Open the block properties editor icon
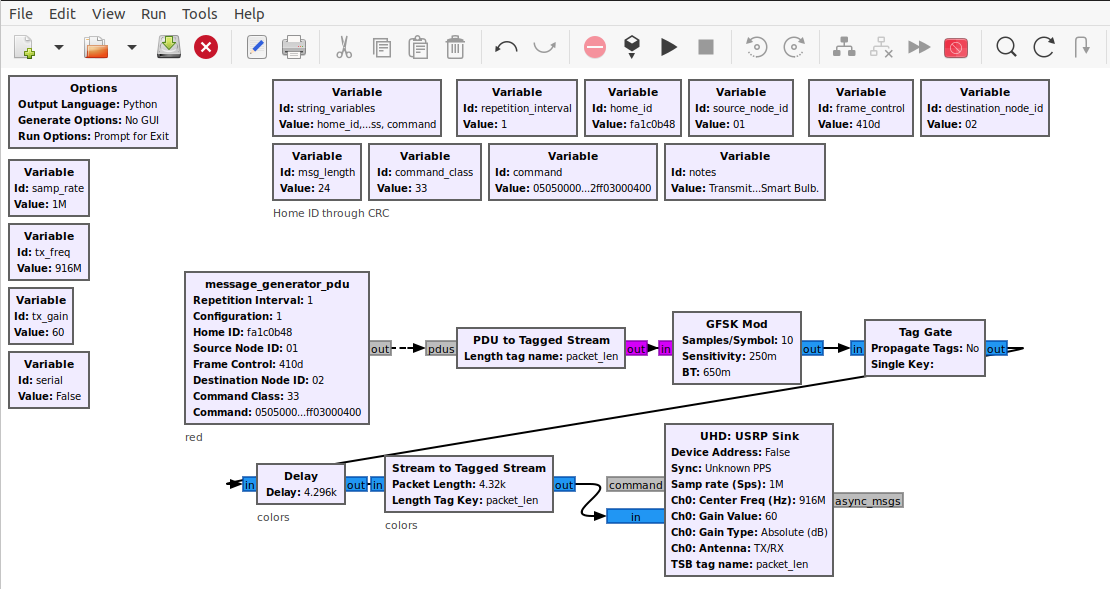Viewport: 1110px width, 589px height. click(256, 47)
